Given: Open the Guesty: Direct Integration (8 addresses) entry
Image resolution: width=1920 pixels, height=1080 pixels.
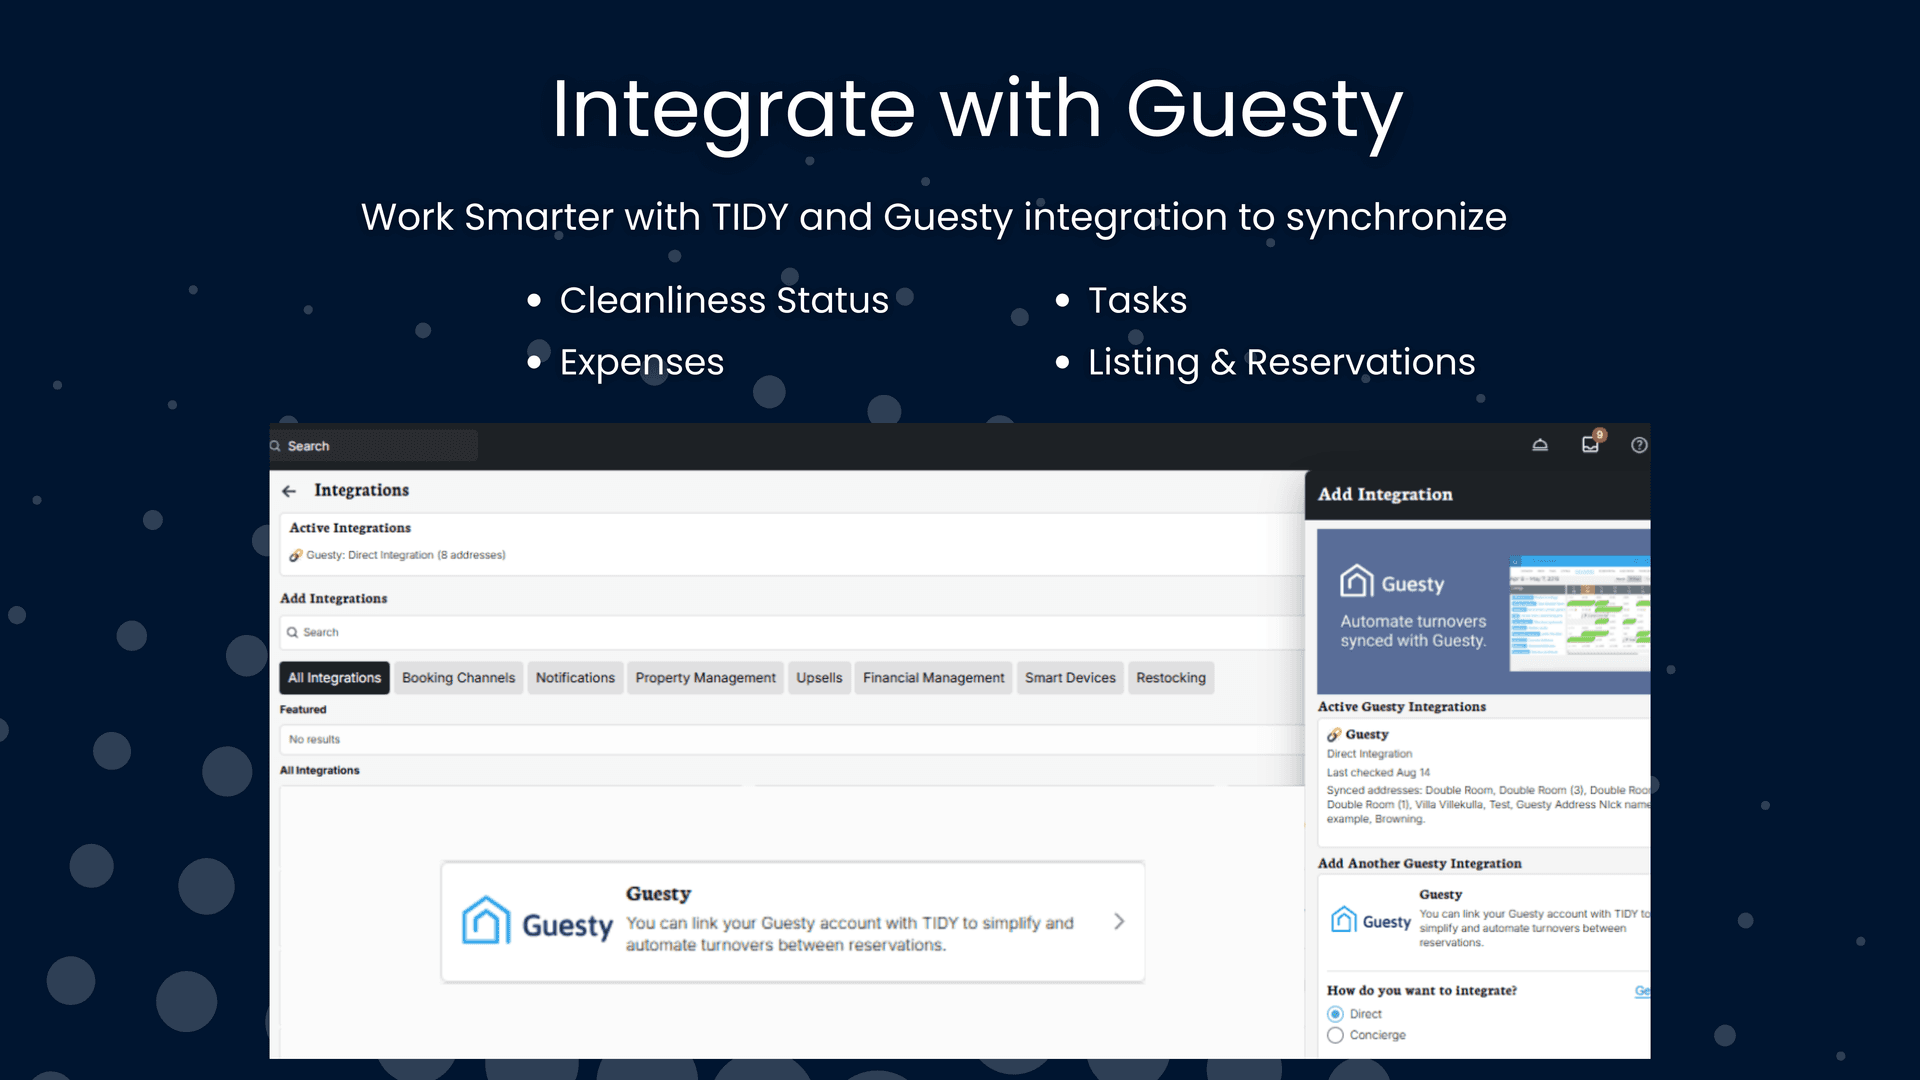Looking at the screenshot, I should [x=405, y=555].
